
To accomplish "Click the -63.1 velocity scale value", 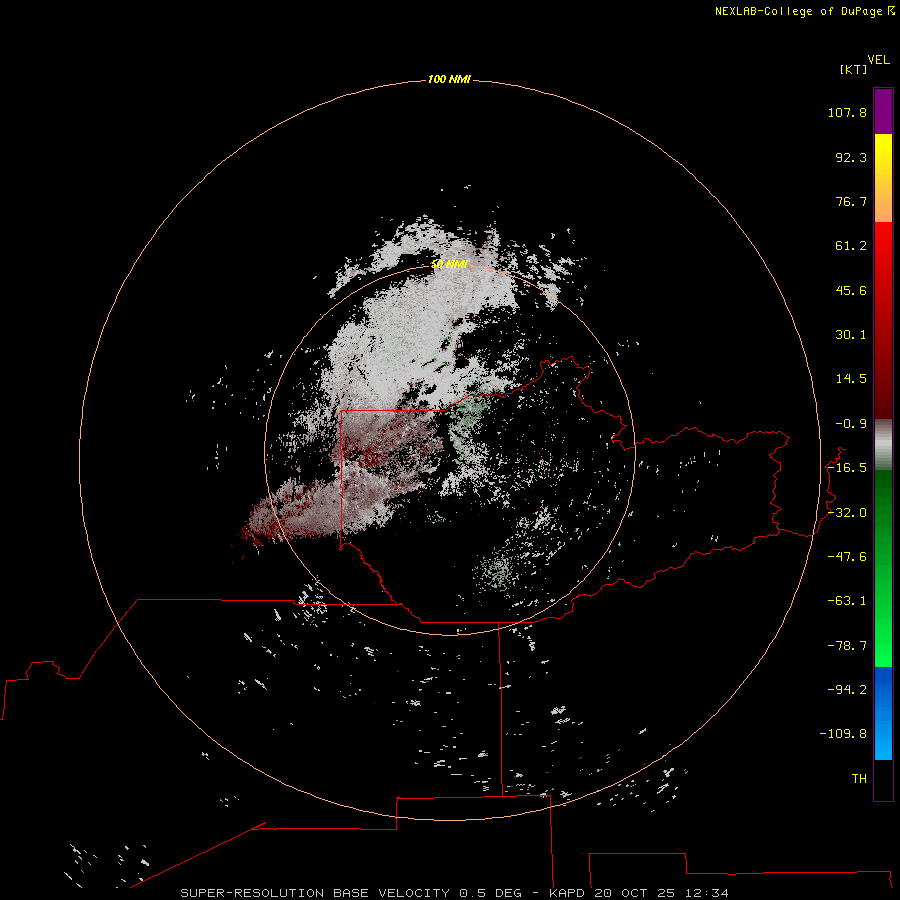I will click(x=847, y=601).
